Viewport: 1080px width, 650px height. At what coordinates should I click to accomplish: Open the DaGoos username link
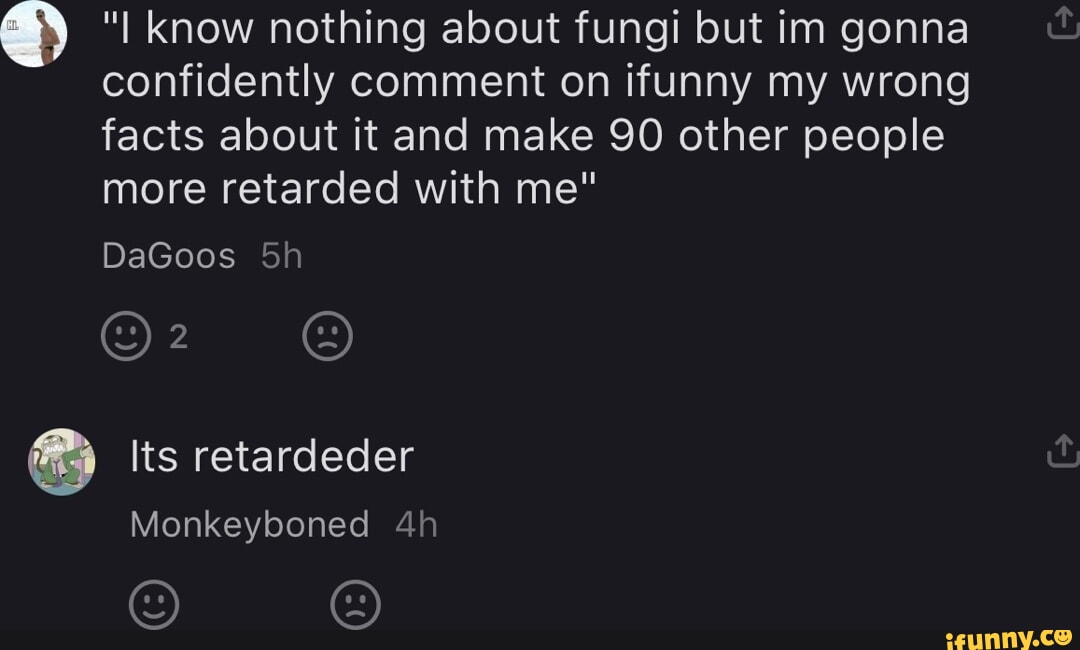[168, 255]
